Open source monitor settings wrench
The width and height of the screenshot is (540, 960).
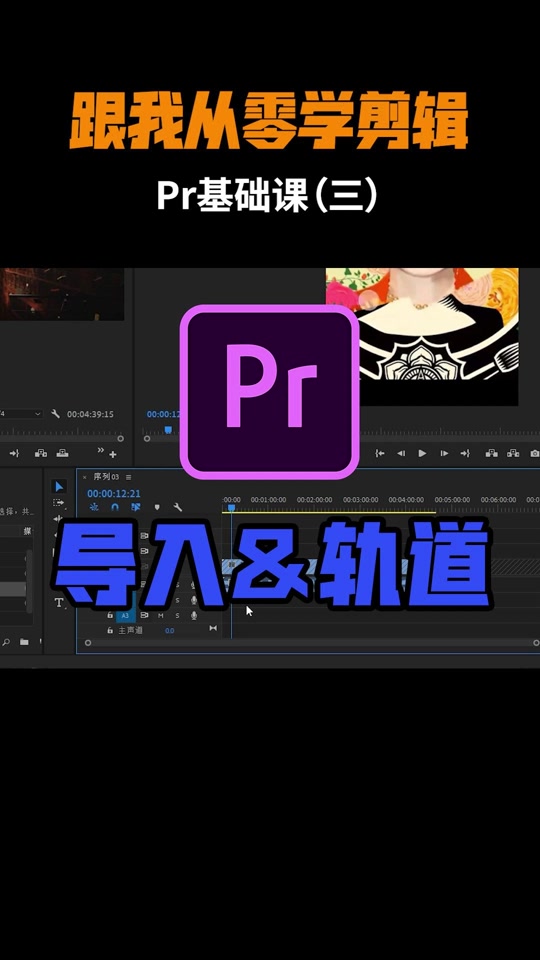(x=55, y=414)
